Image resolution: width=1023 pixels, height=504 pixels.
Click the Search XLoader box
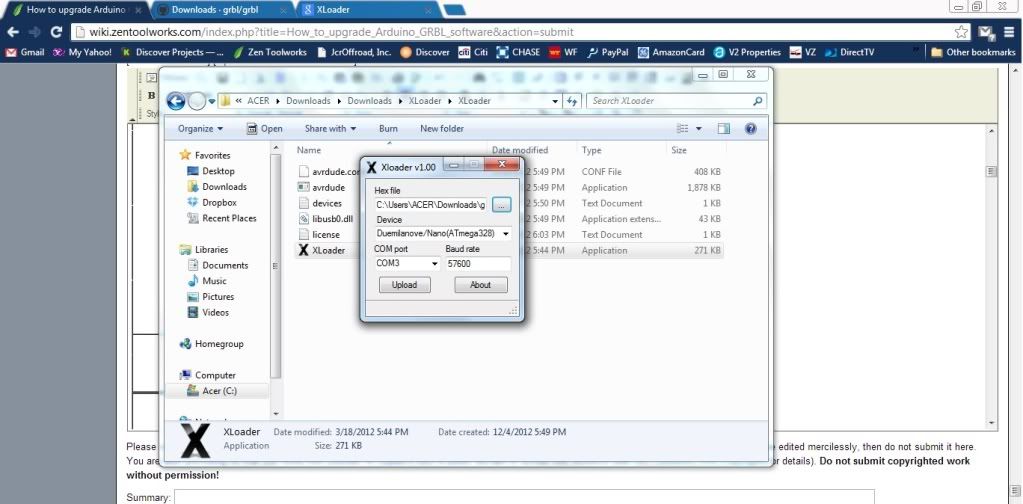[x=676, y=101]
